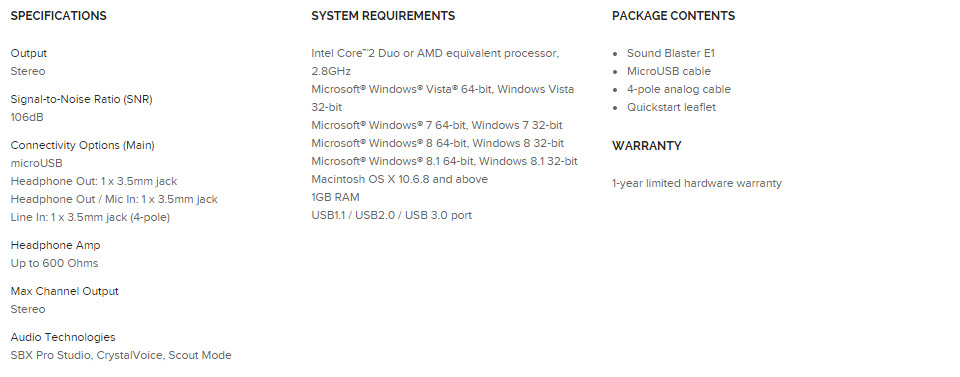Select Connectivity Options (Main) label
The image size is (960, 377).
[83, 146]
